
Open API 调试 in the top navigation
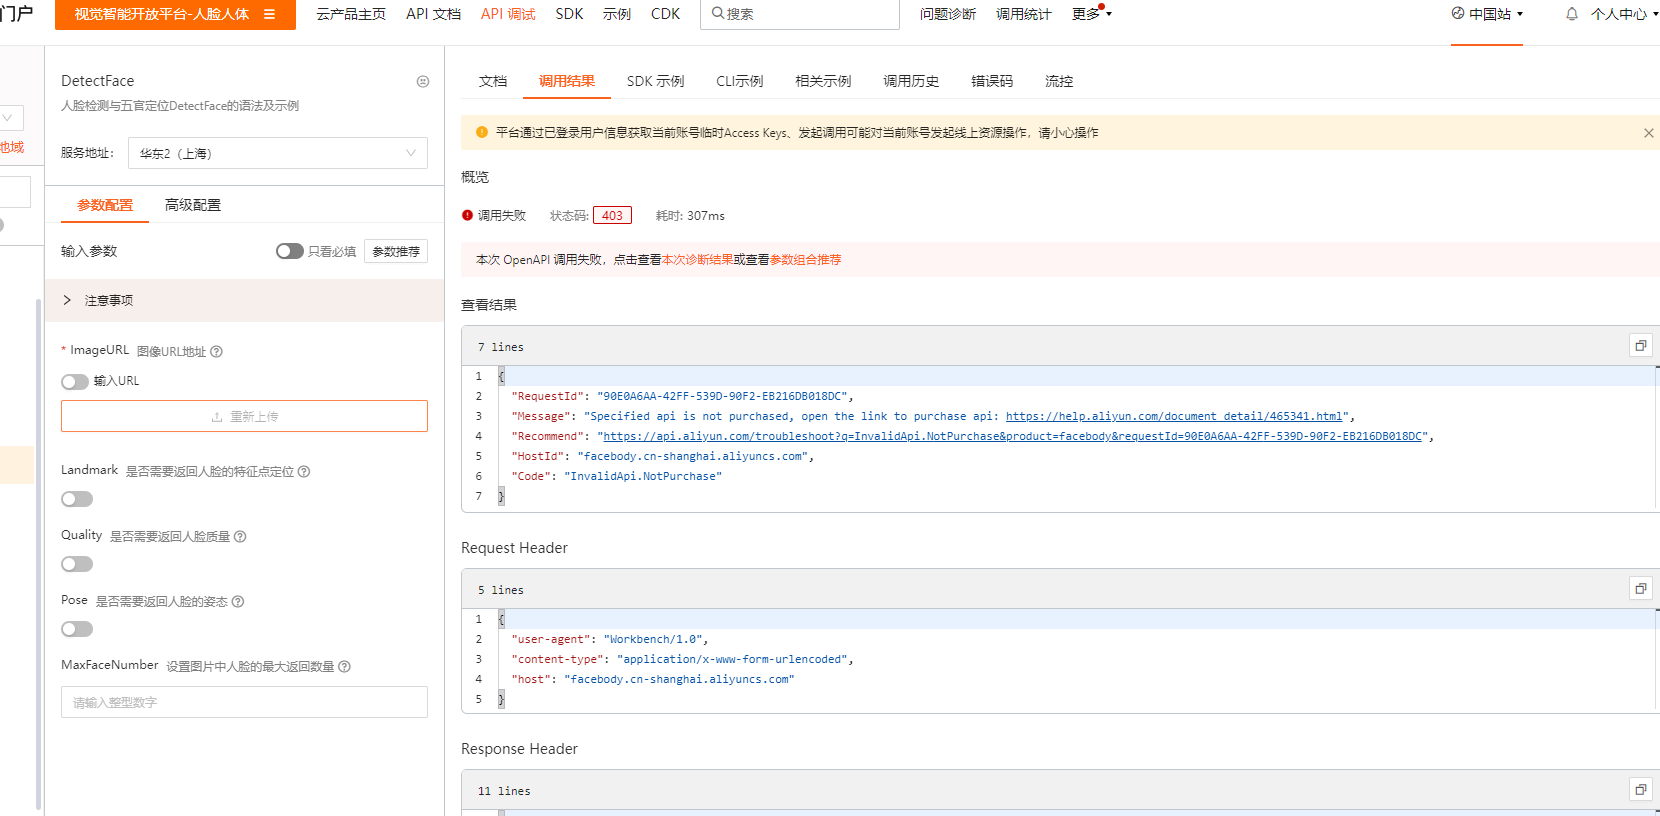click(508, 14)
